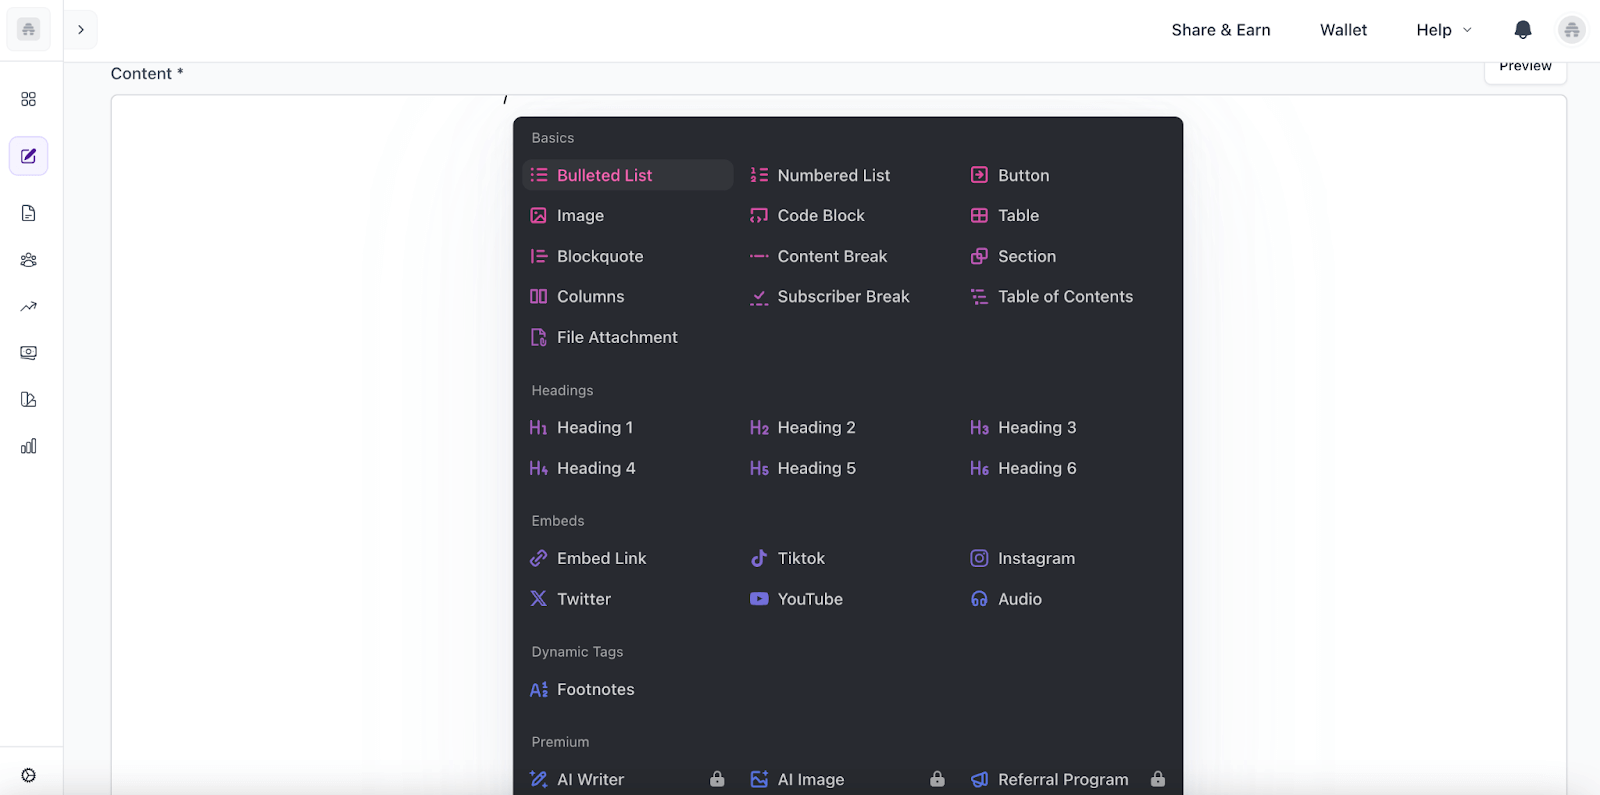Click the Subscriber Break icon
This screenshot has width=1600, height=795.
[759, 297]
